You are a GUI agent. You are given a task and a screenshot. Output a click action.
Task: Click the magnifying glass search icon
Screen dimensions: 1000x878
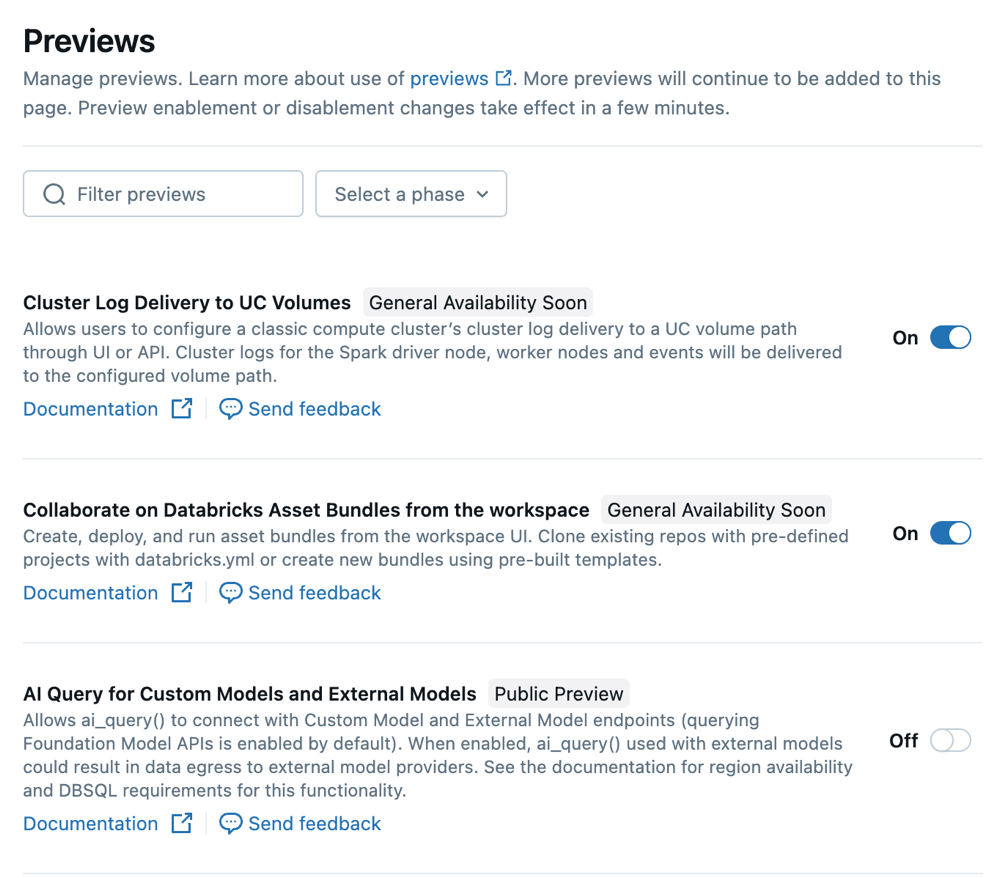(54, 193)
